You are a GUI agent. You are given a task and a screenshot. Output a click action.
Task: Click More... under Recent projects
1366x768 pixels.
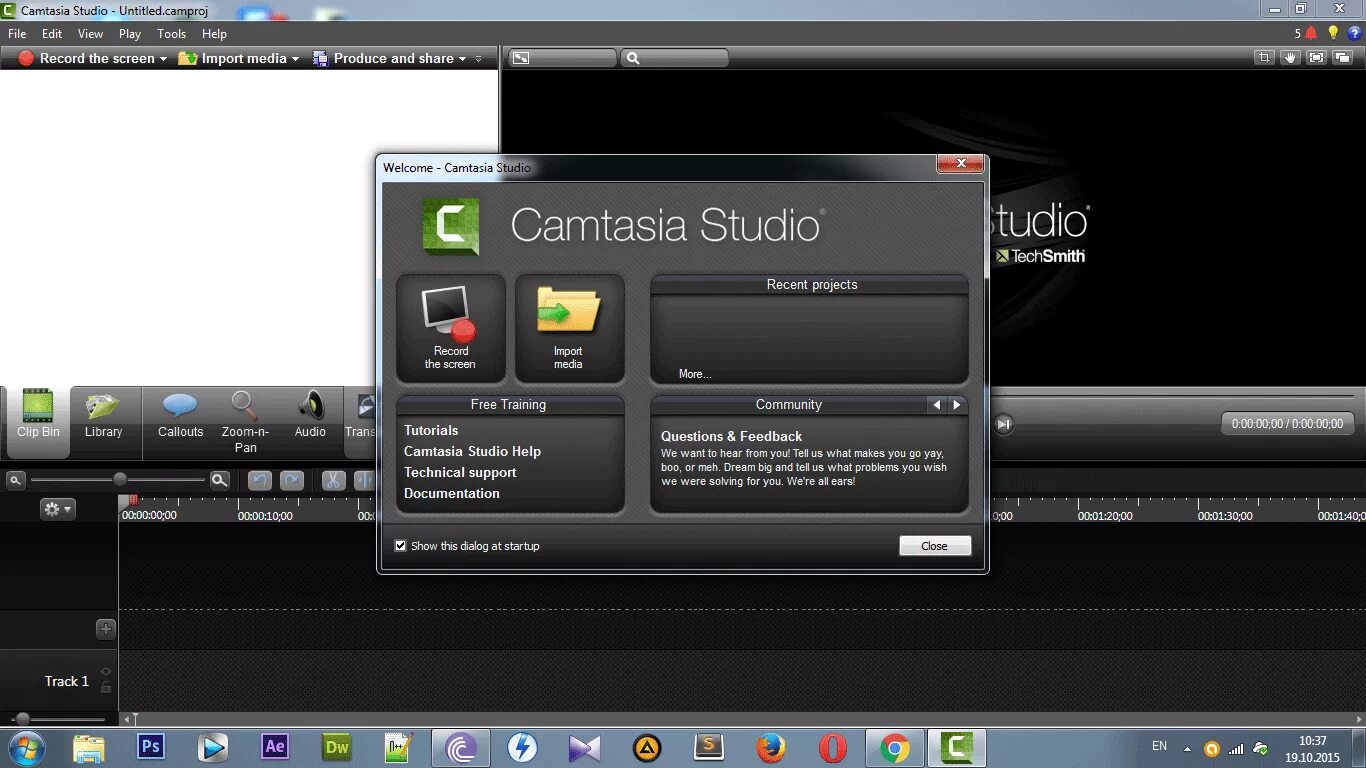[695, 374]
